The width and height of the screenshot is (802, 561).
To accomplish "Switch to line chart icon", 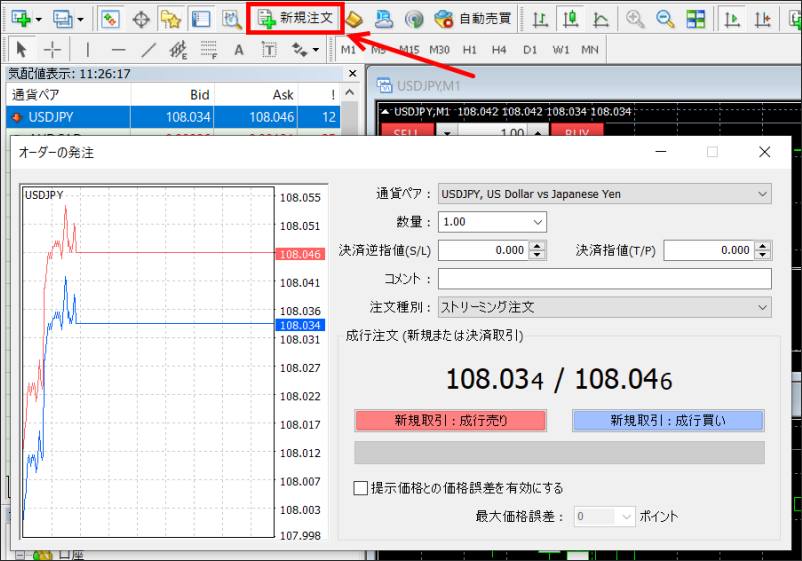I will pos(601,19).
